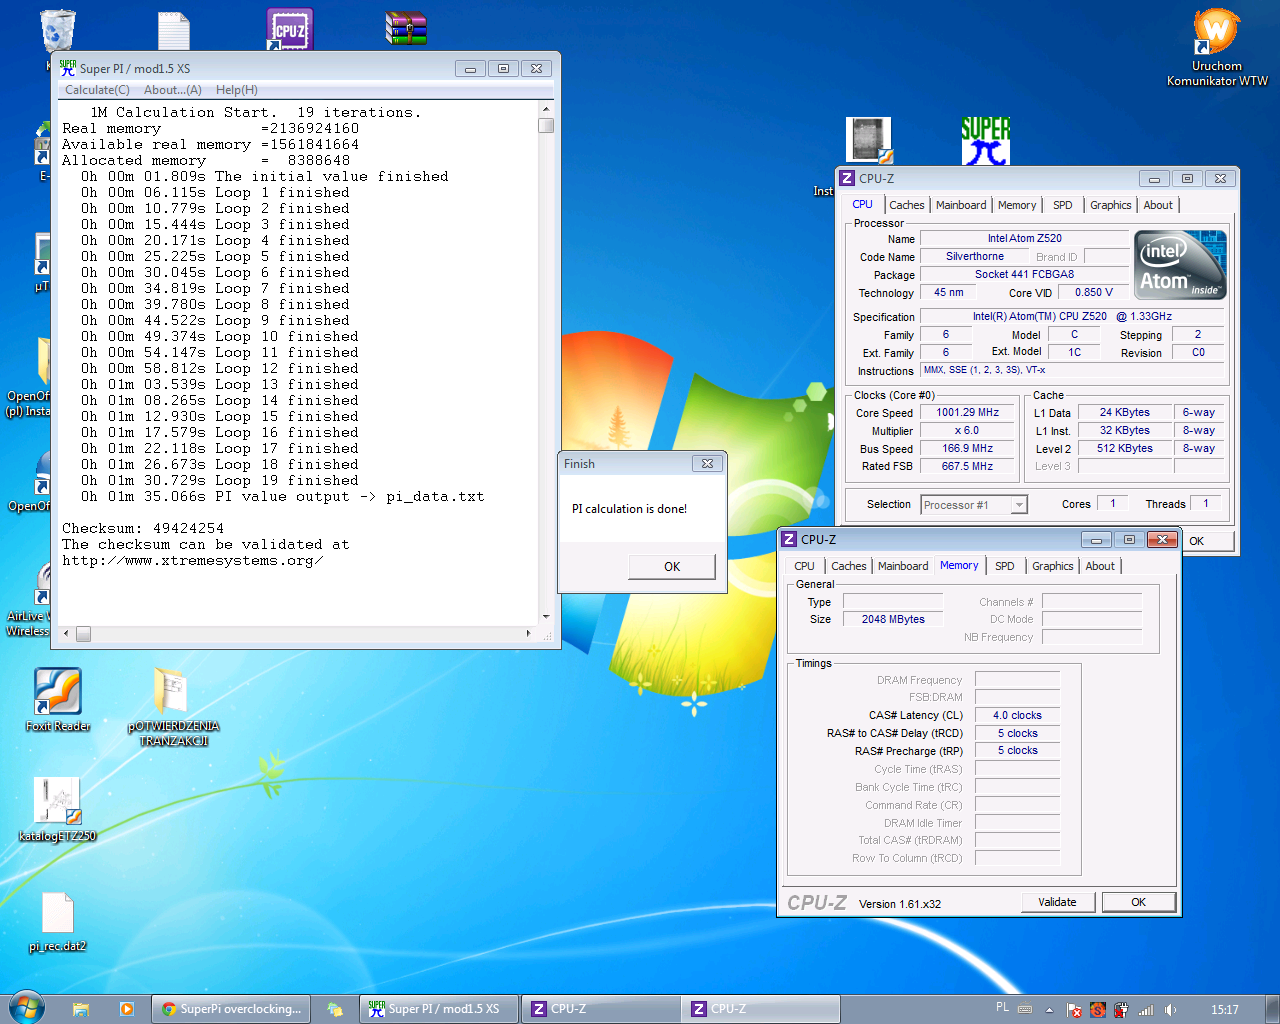Open the Inst desktop shortcut icon
Image resolution: width=1280 pixels, height=1024 pixels.
pyautogui.click(x=868, y=140)
